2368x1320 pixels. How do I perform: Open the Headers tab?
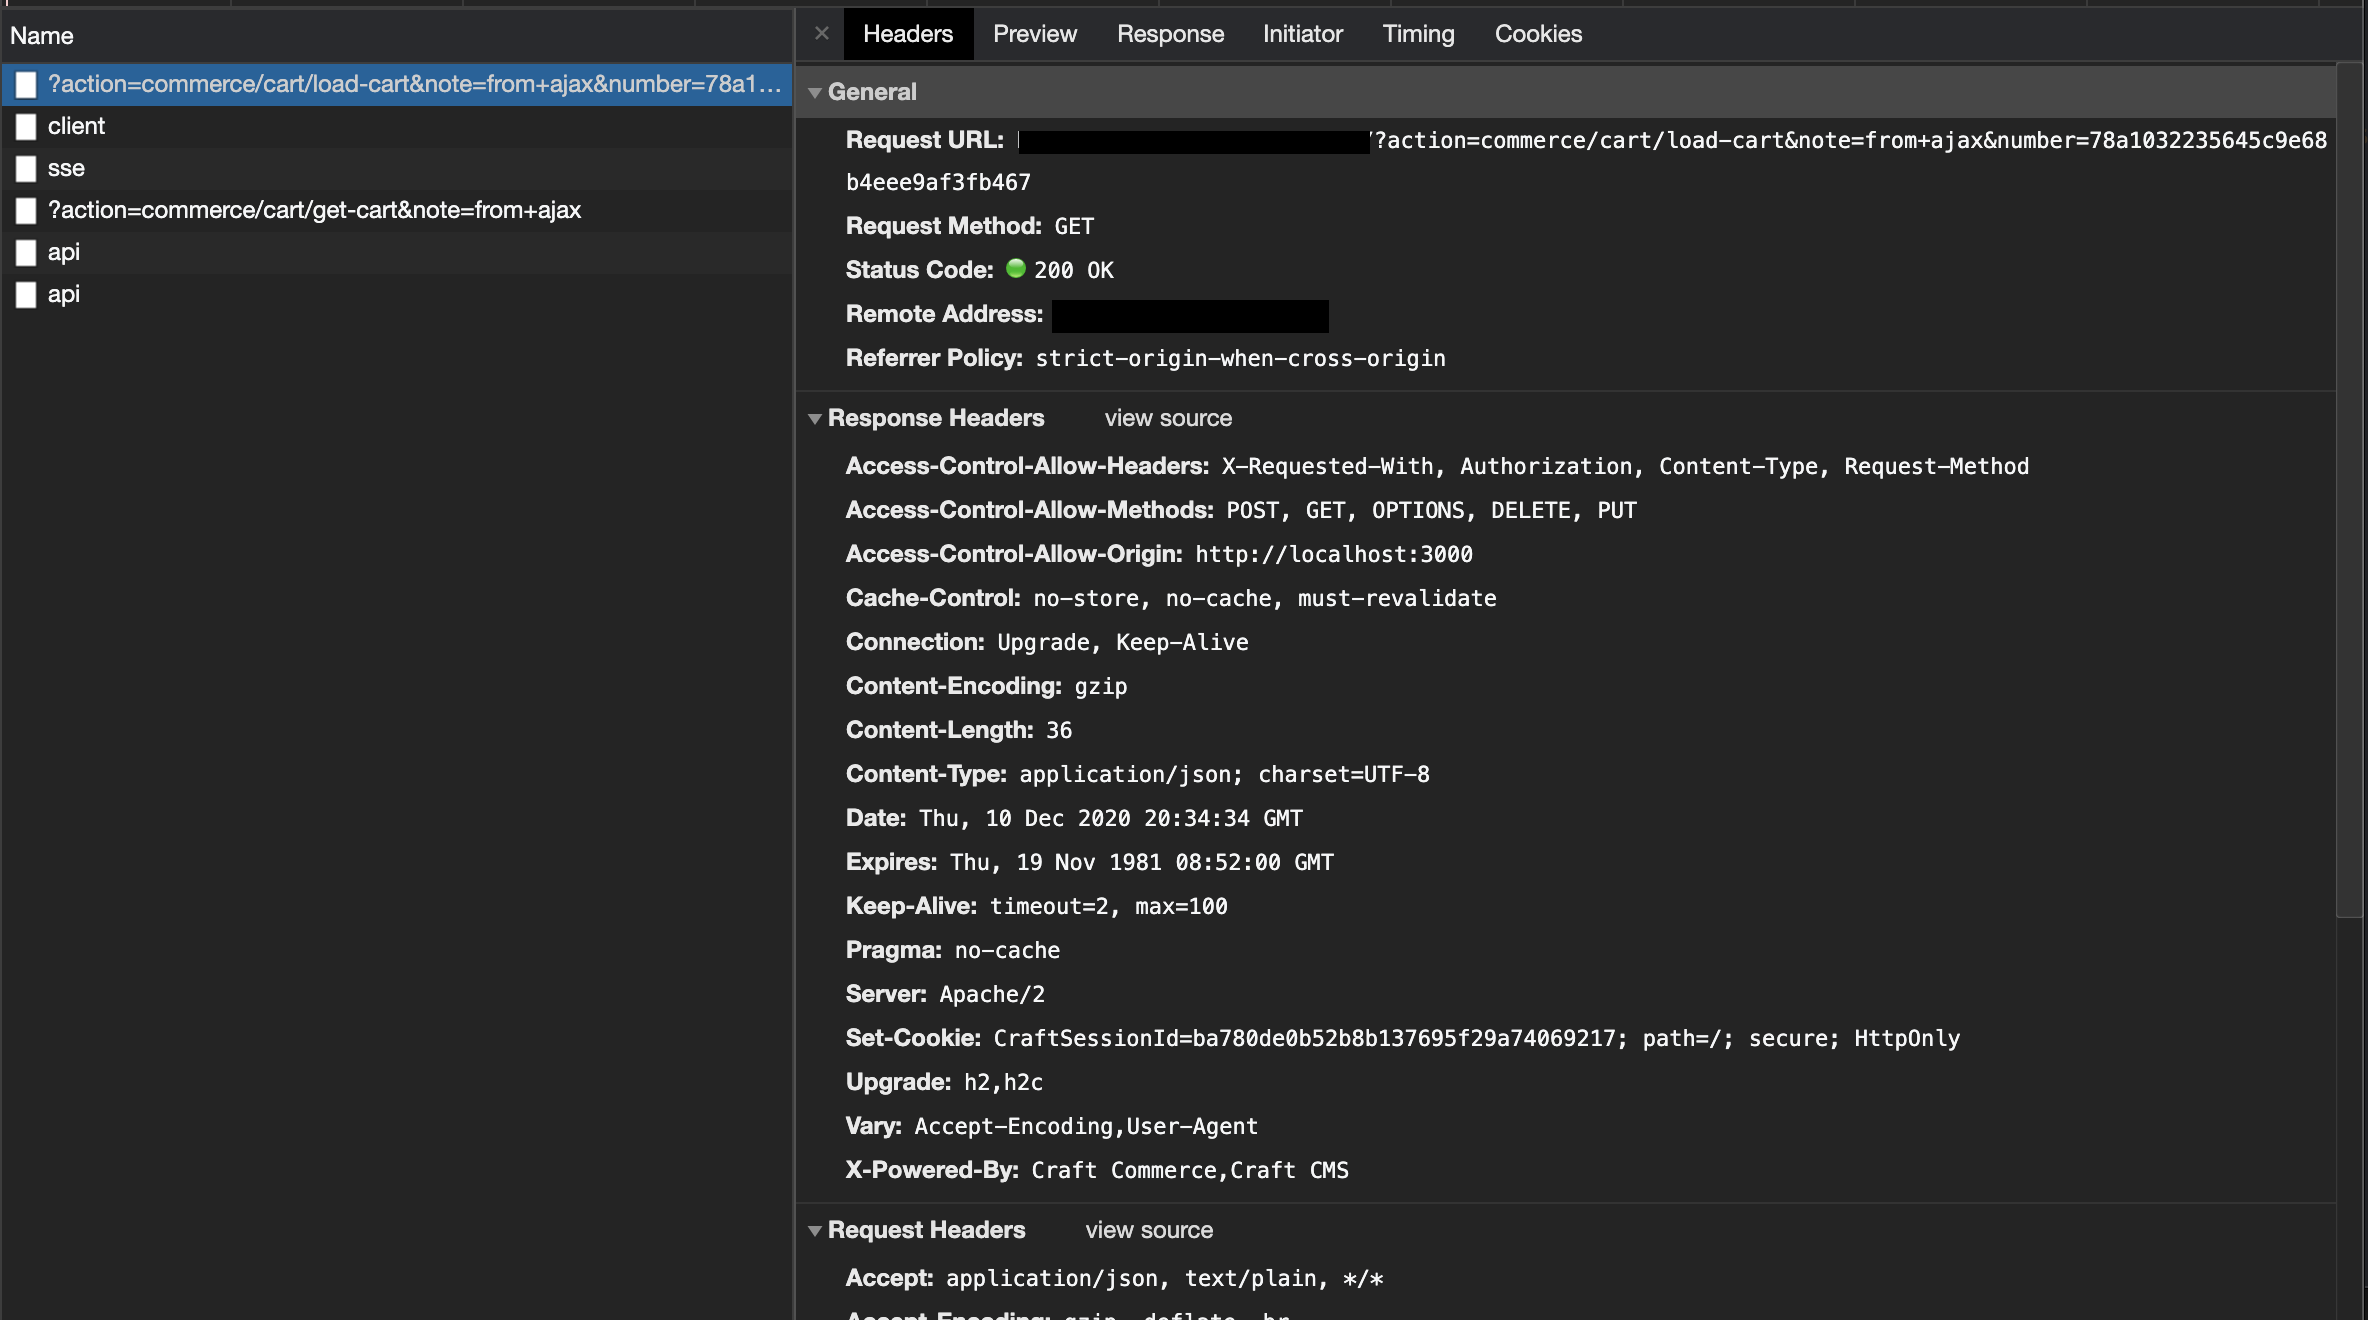point(908,34)
